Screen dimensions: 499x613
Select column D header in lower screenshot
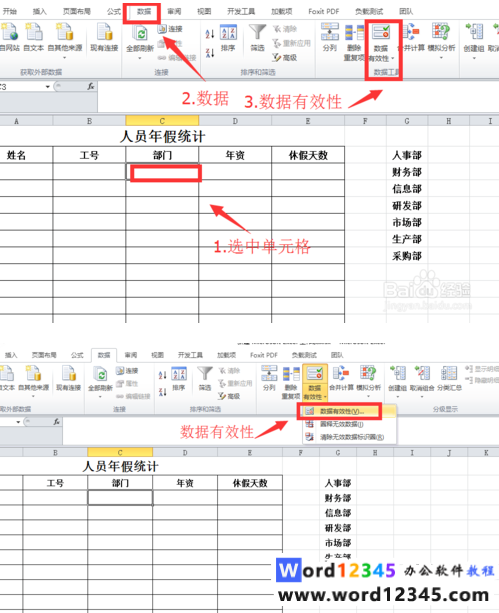185,453
